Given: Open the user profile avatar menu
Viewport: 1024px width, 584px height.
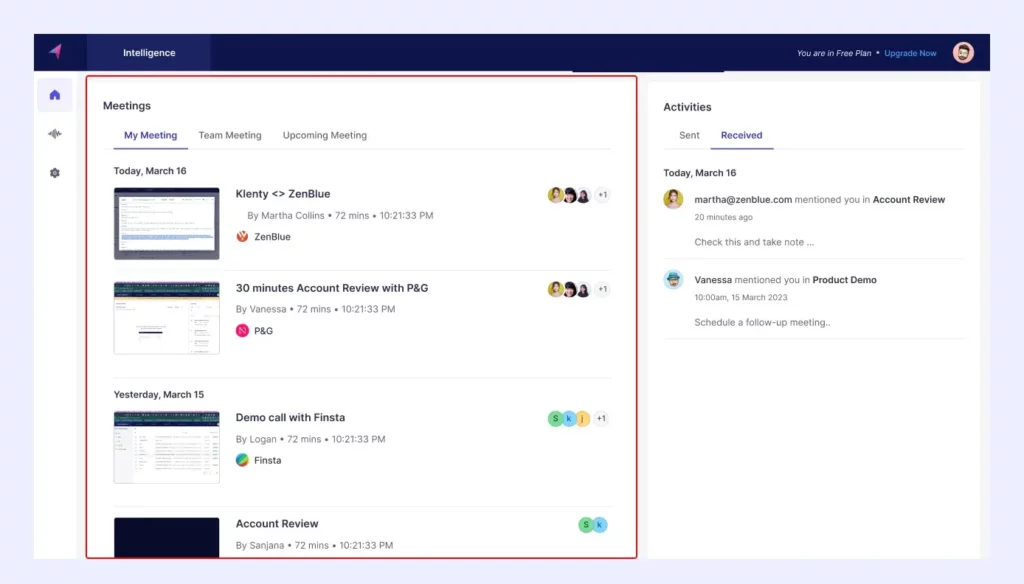Looking at the screenshot, I should point(963,52).
